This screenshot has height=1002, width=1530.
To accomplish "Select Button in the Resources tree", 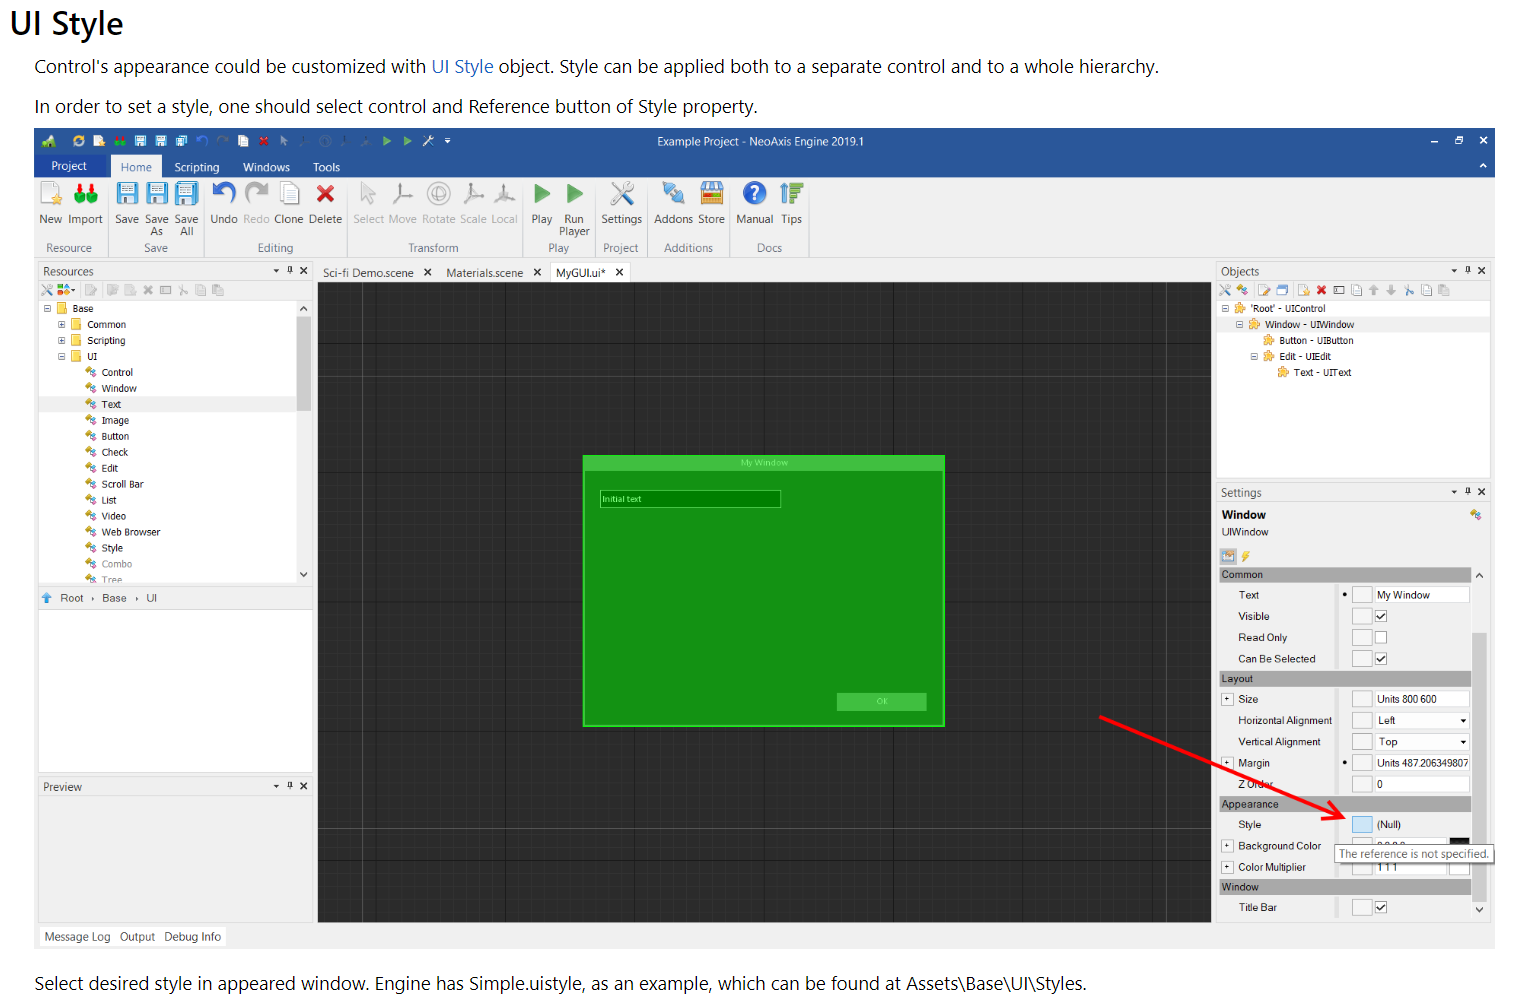I will (x=115, y=437).
